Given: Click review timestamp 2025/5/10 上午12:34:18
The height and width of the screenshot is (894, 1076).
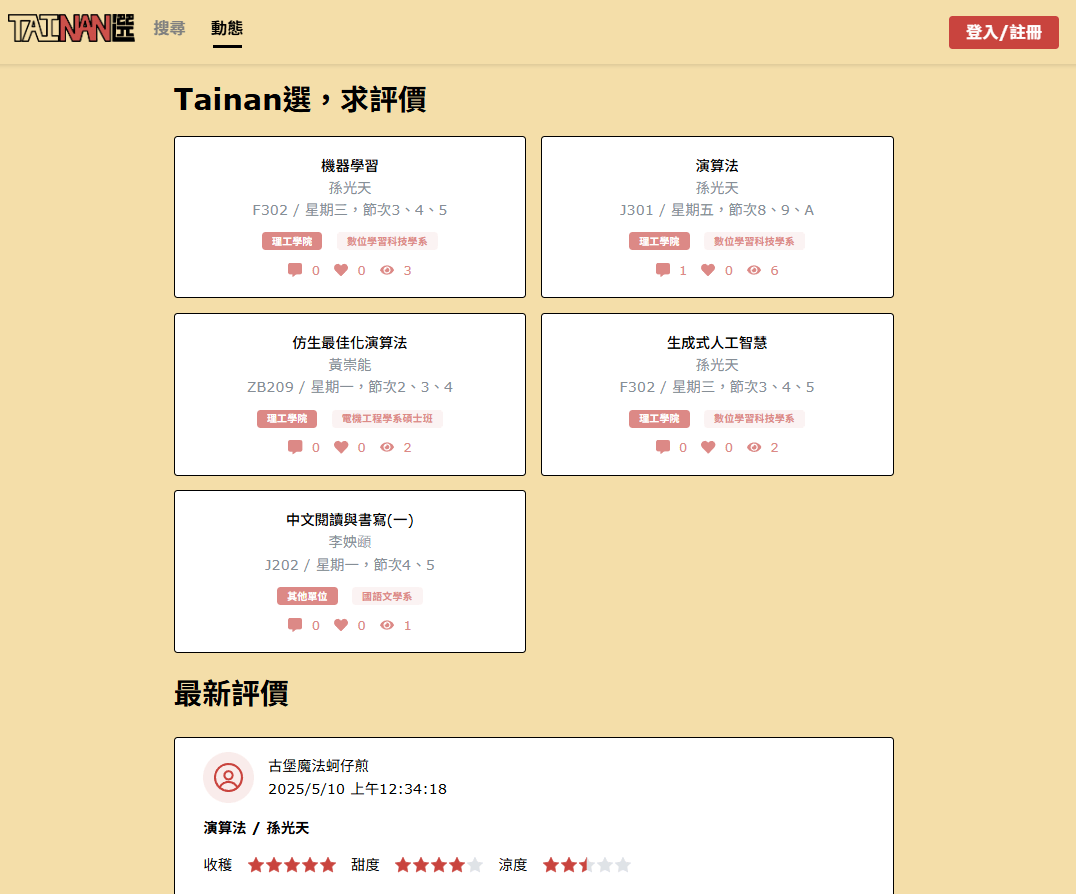Looking at the screenshot, I should pos(358,789).
